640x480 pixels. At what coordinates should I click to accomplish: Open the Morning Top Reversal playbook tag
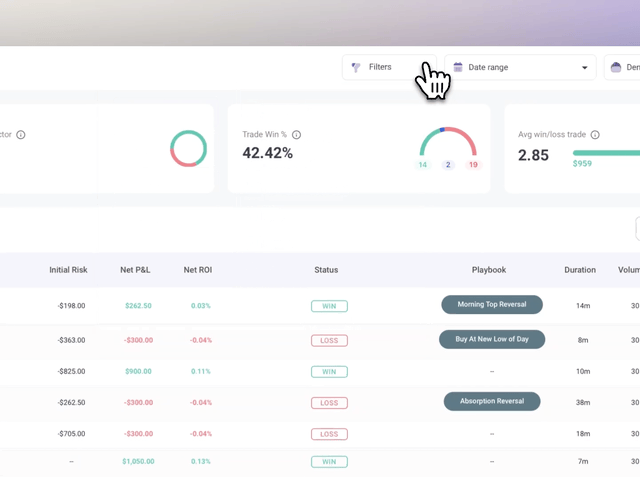491,304
